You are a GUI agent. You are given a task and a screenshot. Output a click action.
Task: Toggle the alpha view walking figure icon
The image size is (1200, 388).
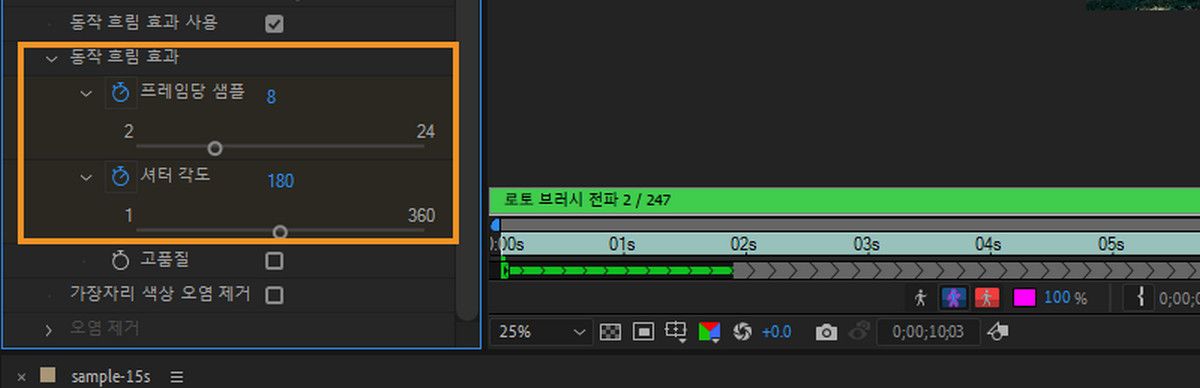coord(920,297)
